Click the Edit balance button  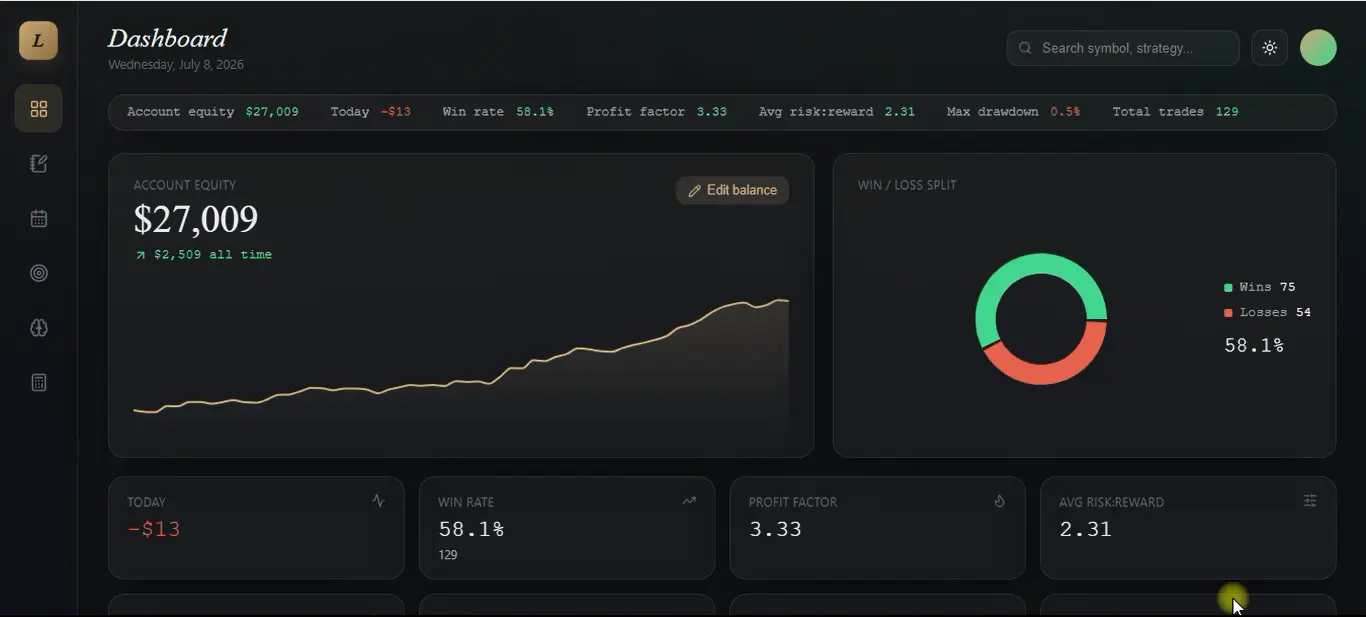point(732,190)
